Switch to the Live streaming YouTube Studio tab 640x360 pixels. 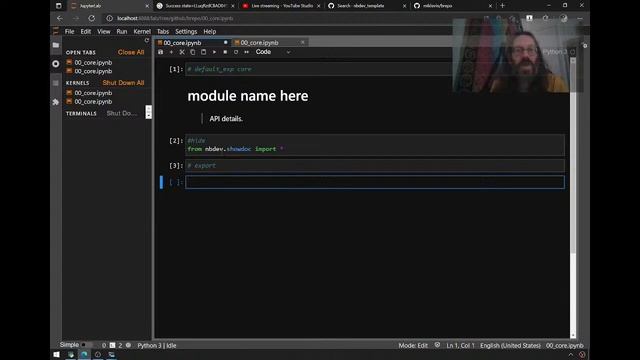tap(282, 6)
